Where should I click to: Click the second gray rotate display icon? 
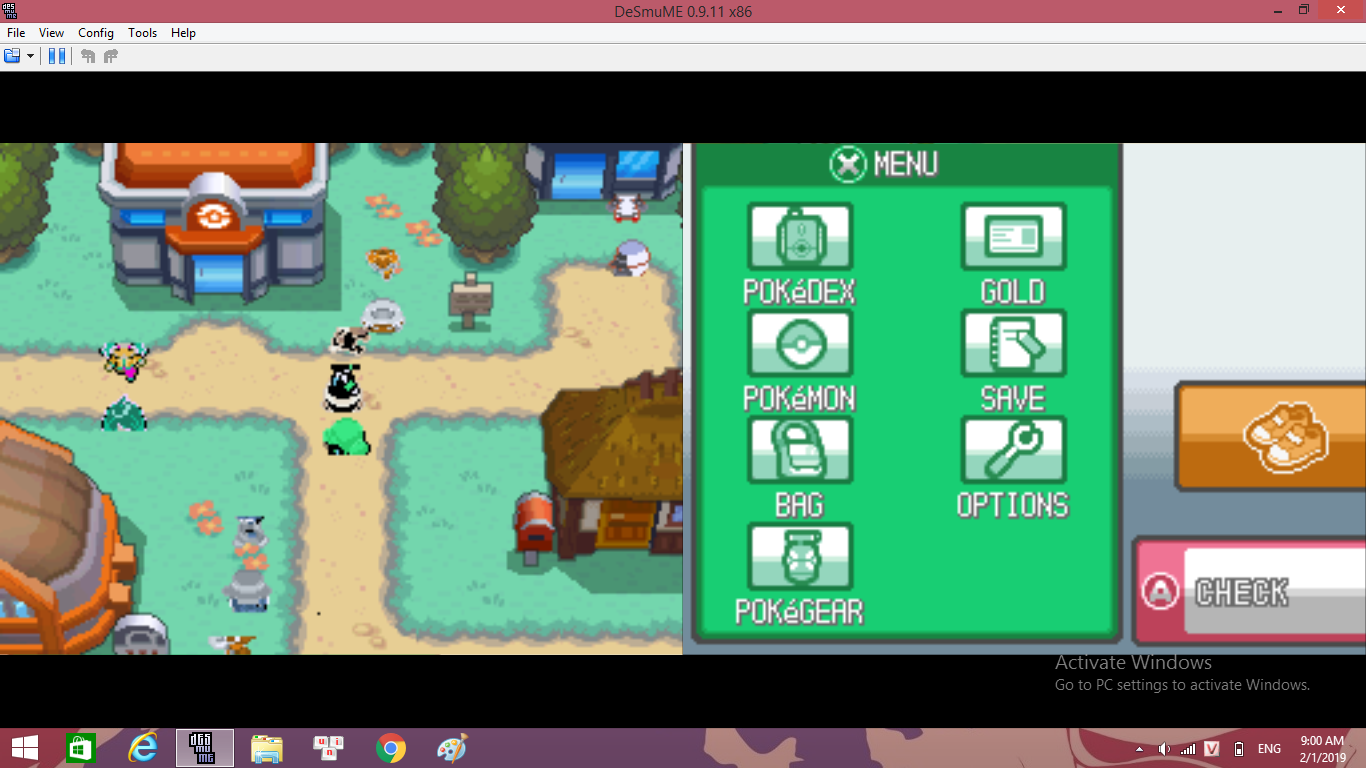(x=111, y=56)
